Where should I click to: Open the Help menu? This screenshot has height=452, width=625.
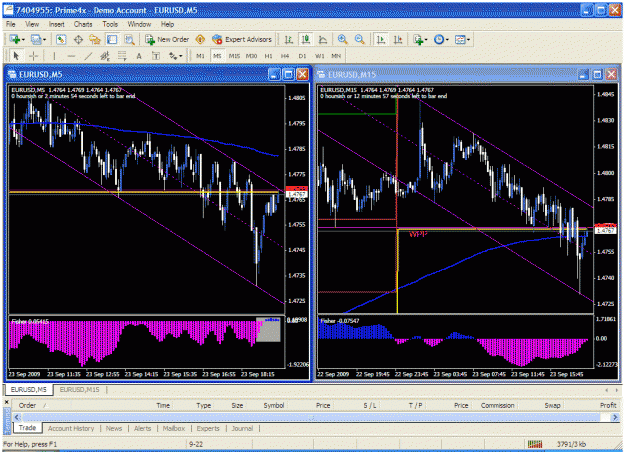(x=167, y=24)
